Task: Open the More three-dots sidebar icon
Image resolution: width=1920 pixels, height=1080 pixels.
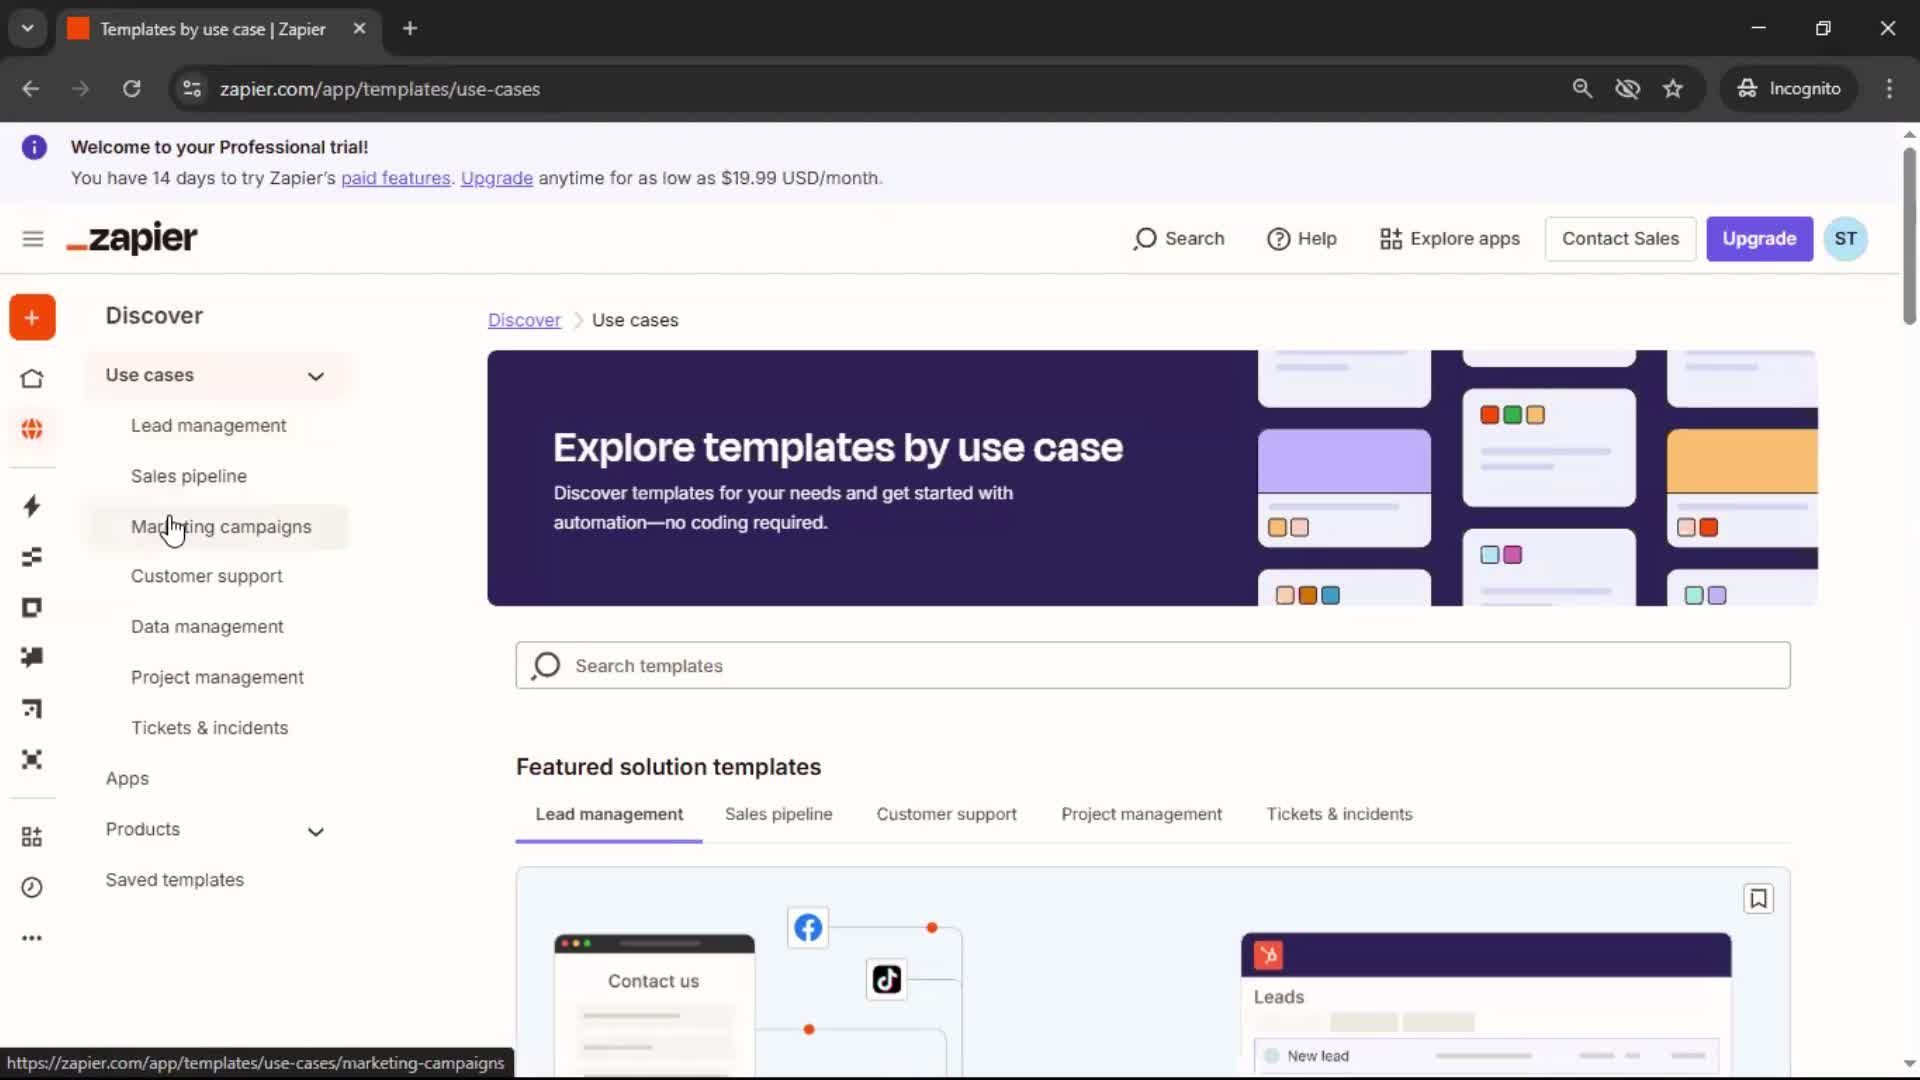Action: pos(32,938)
